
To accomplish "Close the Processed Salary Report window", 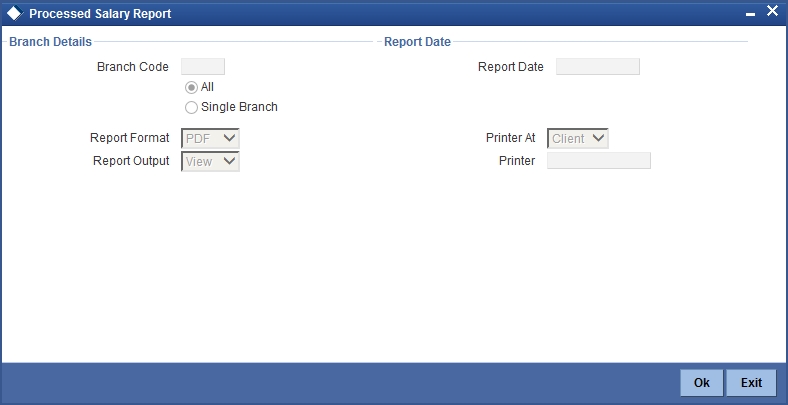I will pyautogui.click(x=772, y=11).
